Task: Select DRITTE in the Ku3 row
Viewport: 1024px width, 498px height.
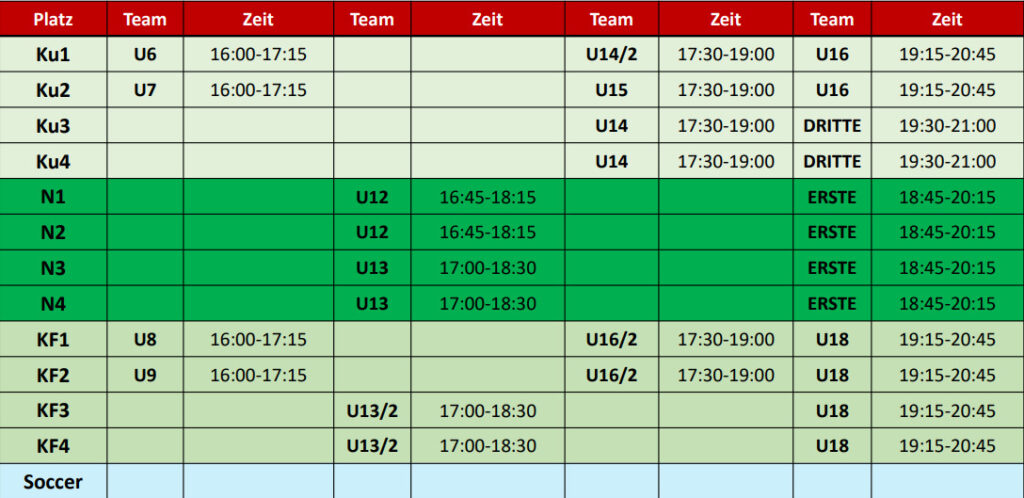Action: [832, 126]
